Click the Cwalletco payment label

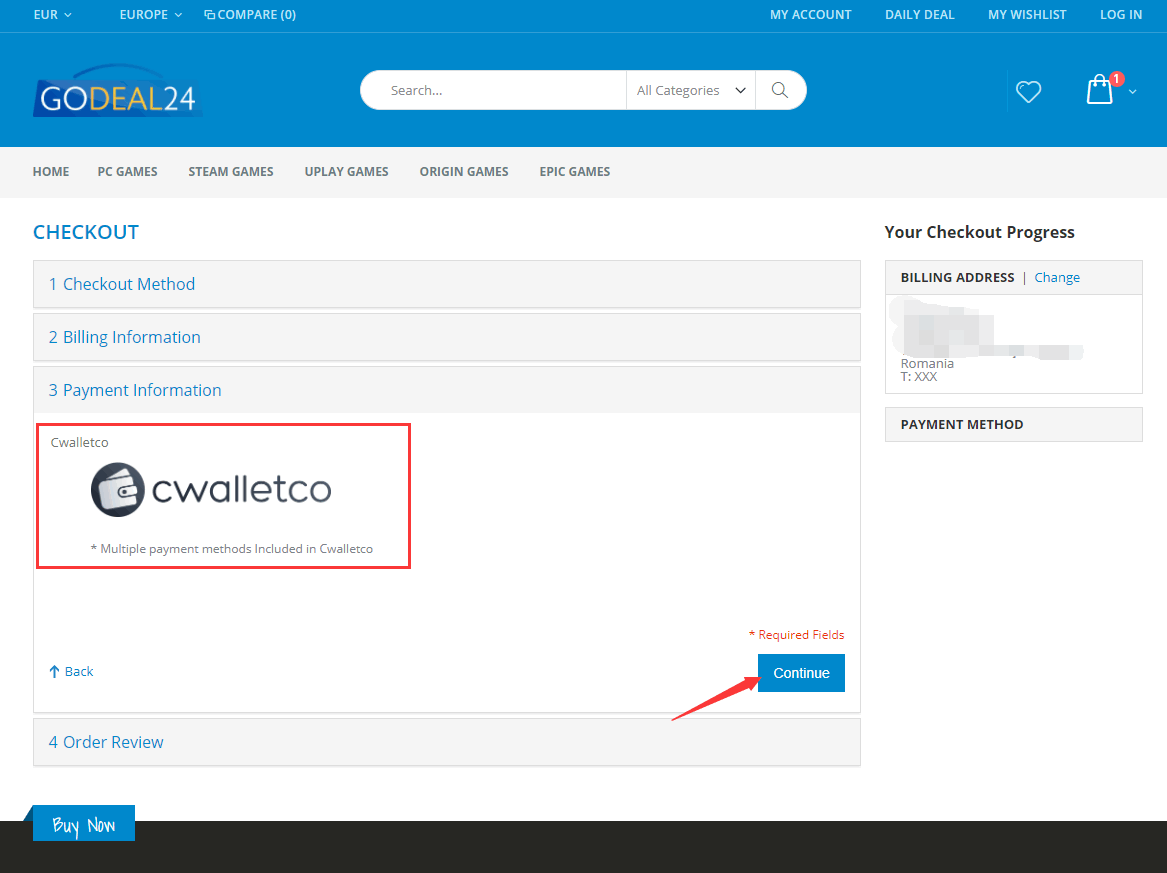(80, 442)
